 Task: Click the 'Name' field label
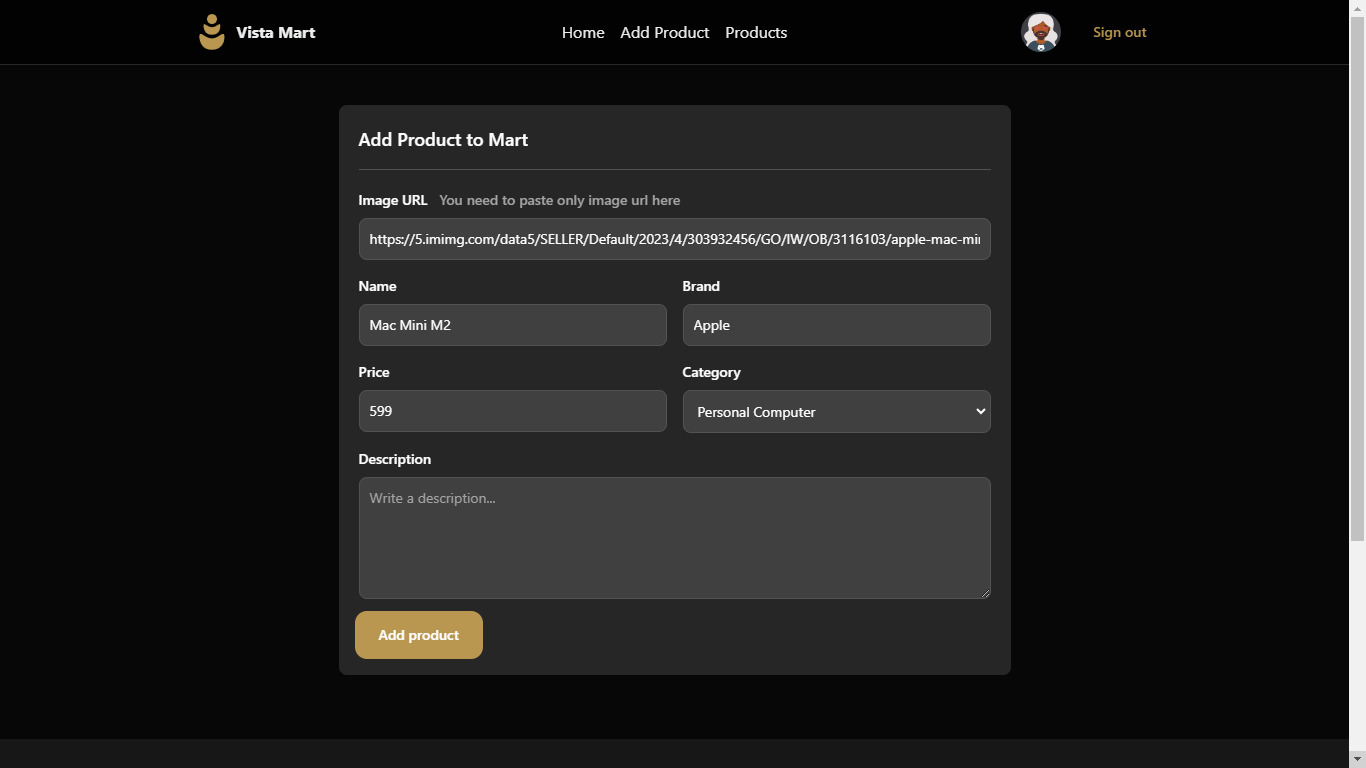coord(378,286)
